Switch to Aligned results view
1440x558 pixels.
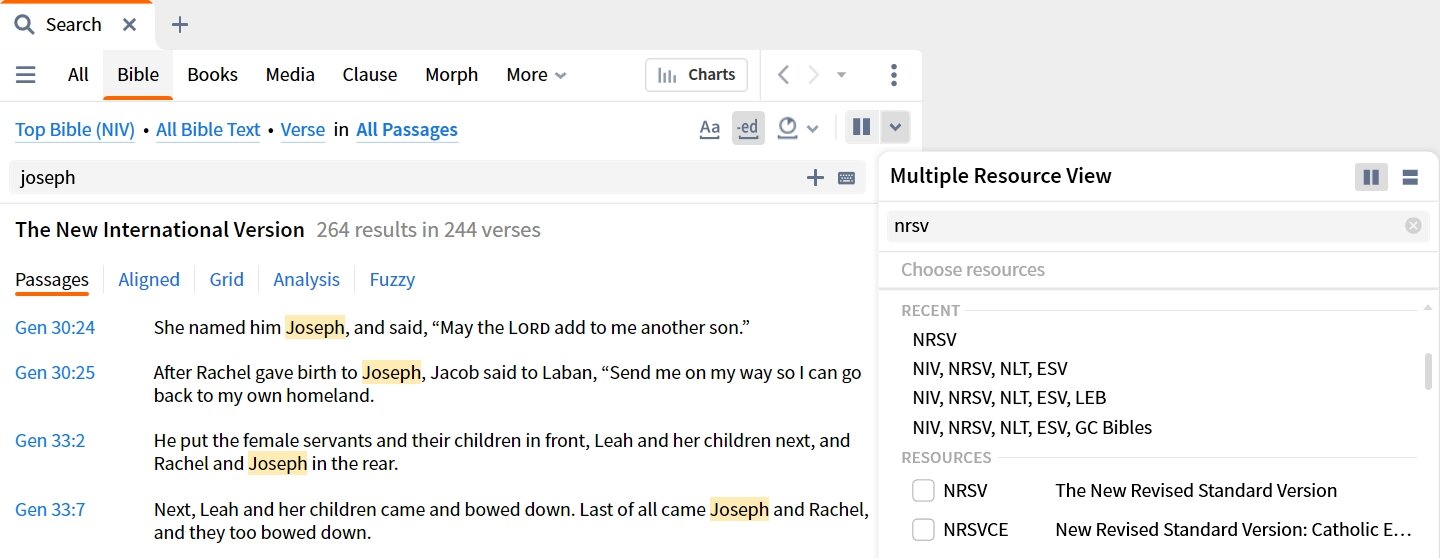click(x=149, y=280)
